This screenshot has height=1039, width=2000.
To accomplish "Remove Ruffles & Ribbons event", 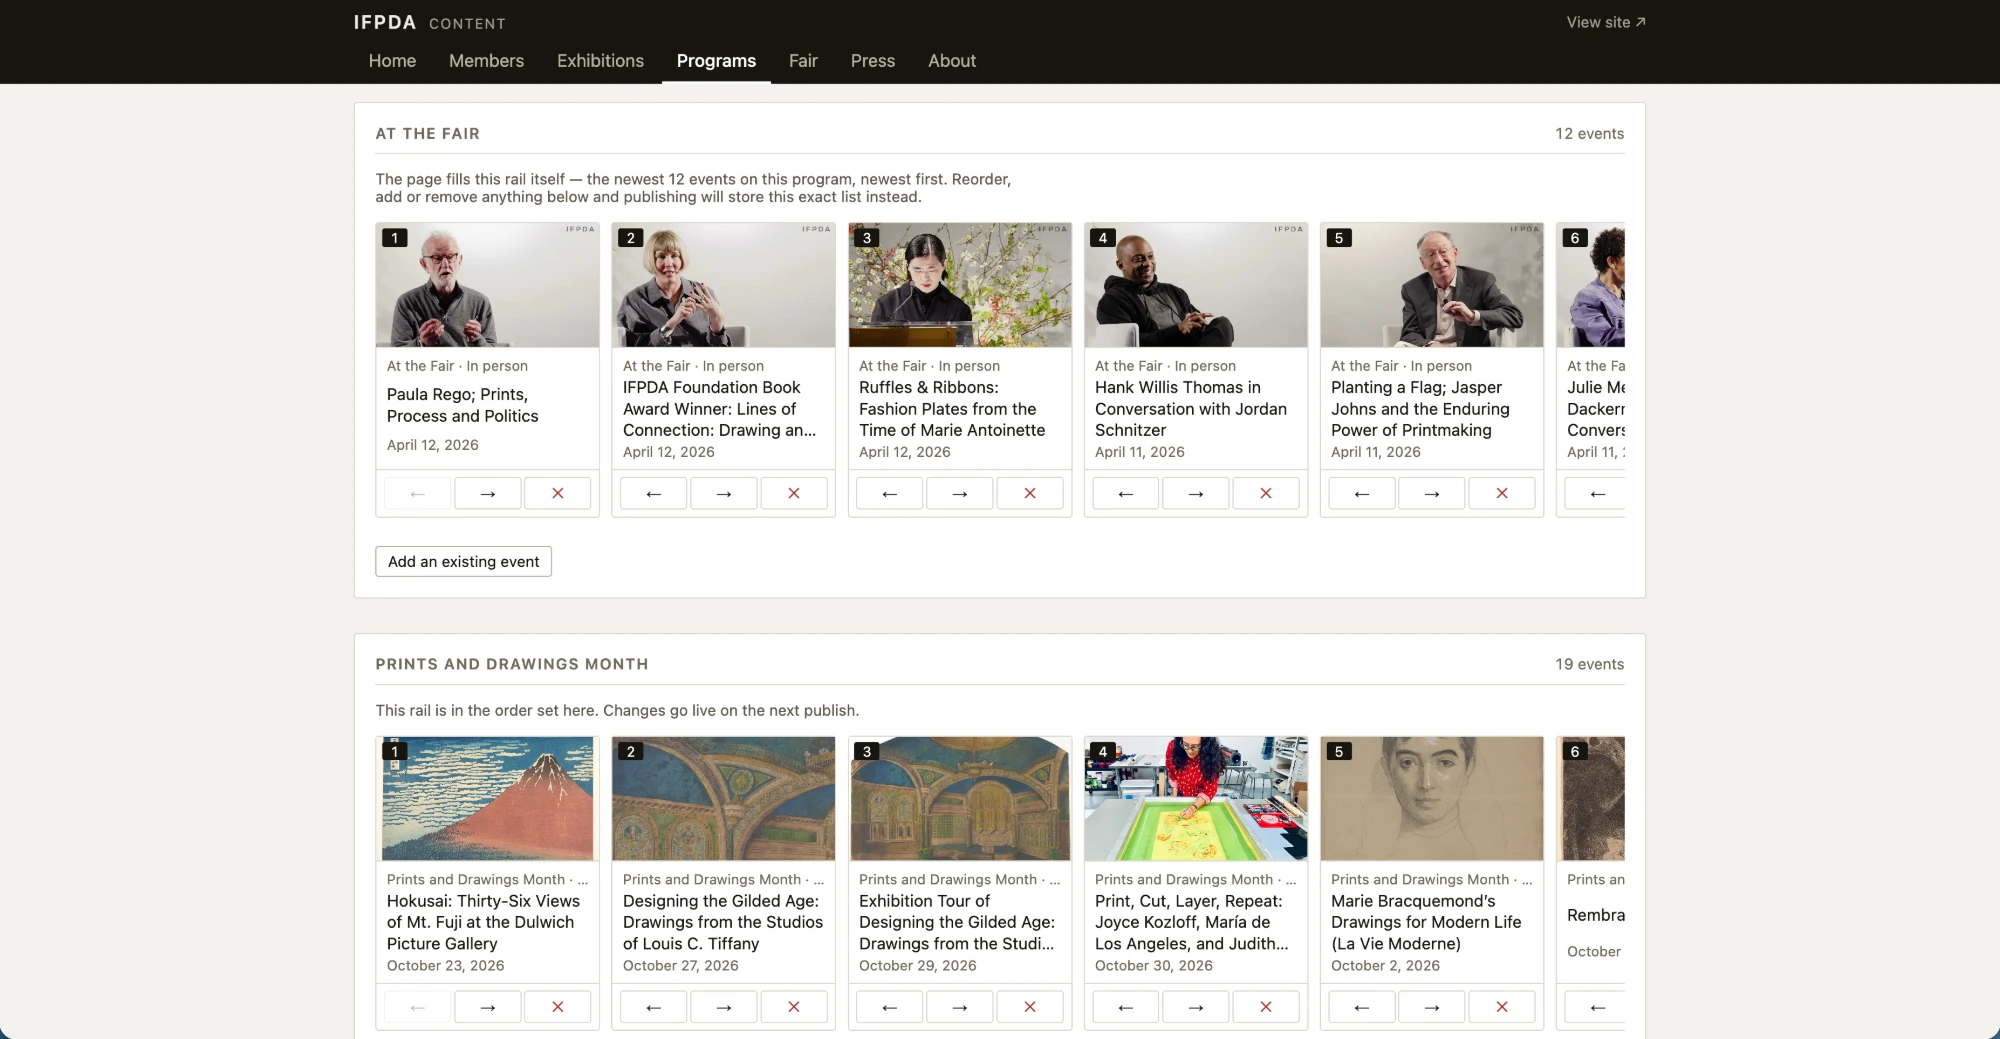I will [1030, 493].
